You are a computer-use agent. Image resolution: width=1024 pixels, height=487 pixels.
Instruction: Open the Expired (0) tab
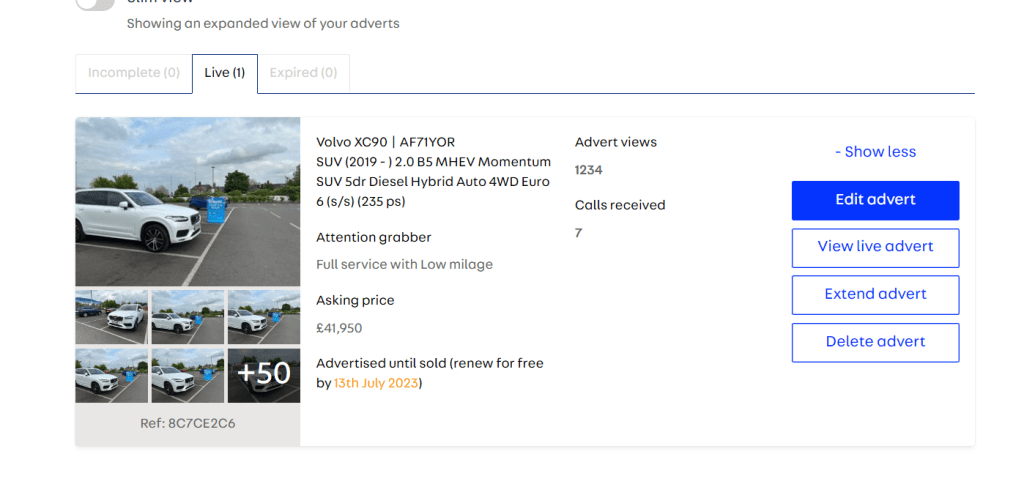(304, 73)
